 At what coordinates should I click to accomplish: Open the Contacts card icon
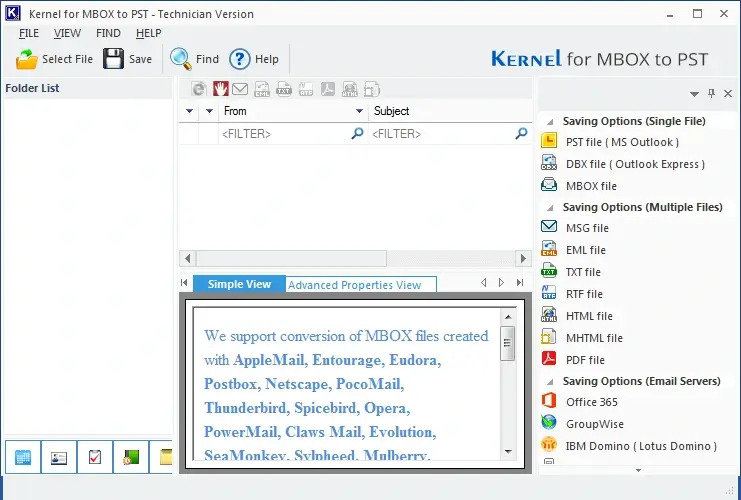pos(58,457)
